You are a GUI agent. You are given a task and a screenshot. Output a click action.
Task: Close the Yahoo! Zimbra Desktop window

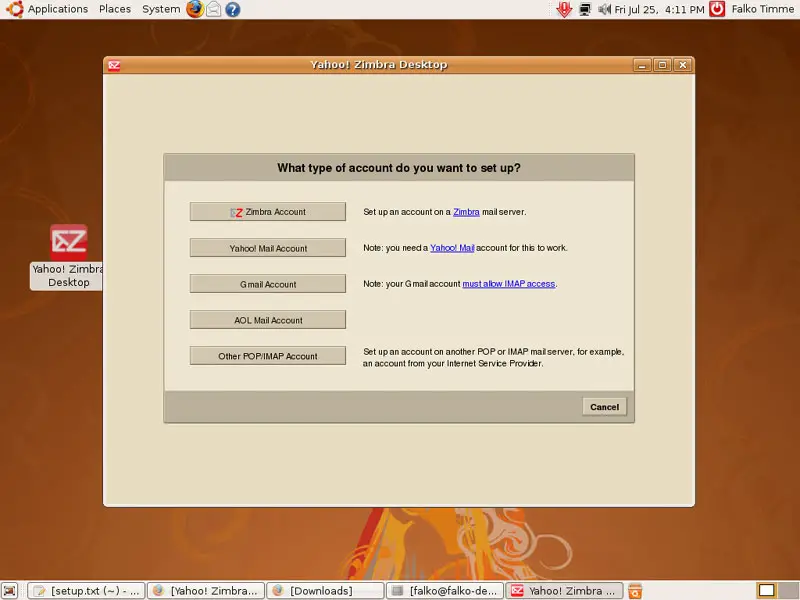pyautogui.click(x=683, y=65)
